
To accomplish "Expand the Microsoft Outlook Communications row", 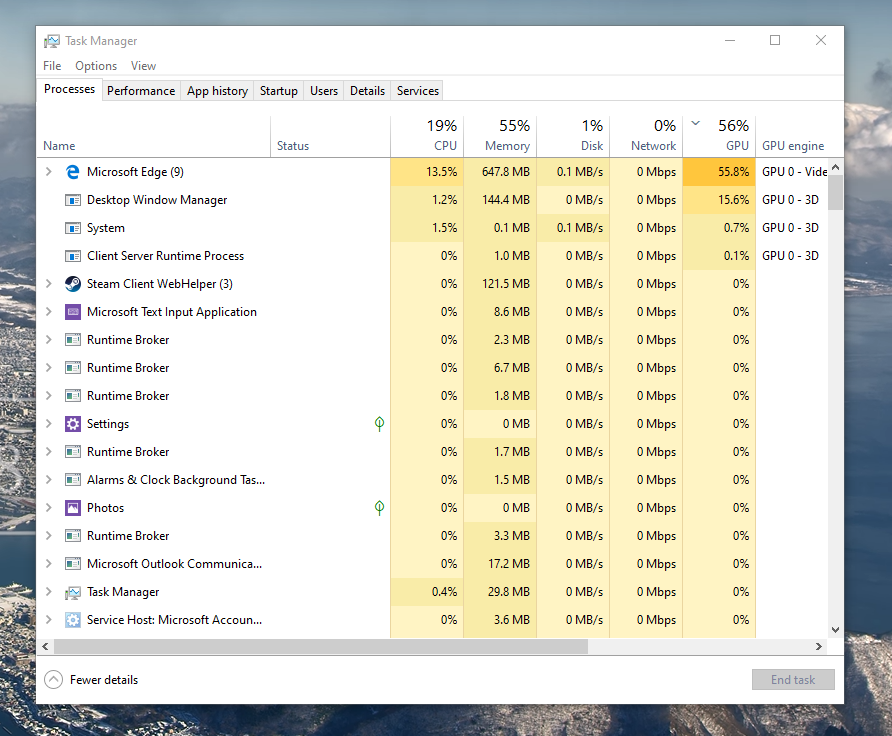I will (x=49, y=564).
